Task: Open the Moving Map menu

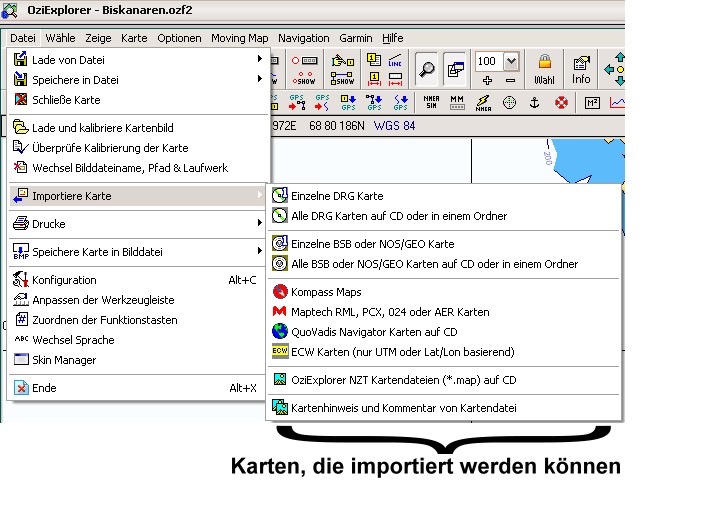Action: click(x=239, y=38)
